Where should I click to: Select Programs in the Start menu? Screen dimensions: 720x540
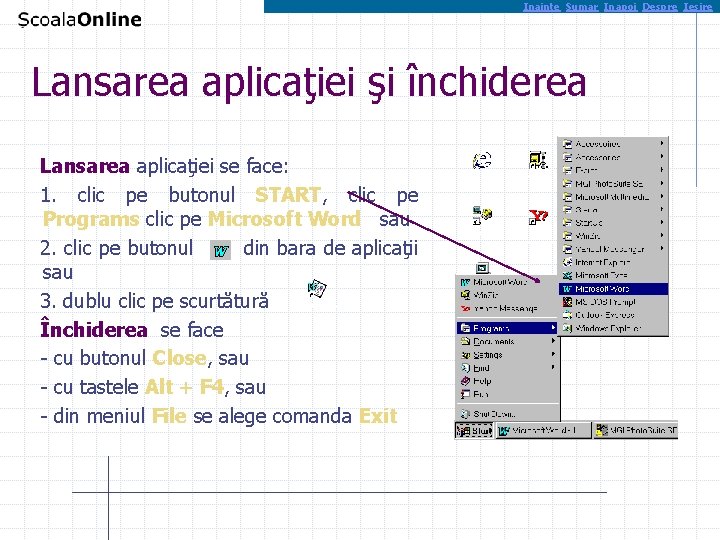507,328
